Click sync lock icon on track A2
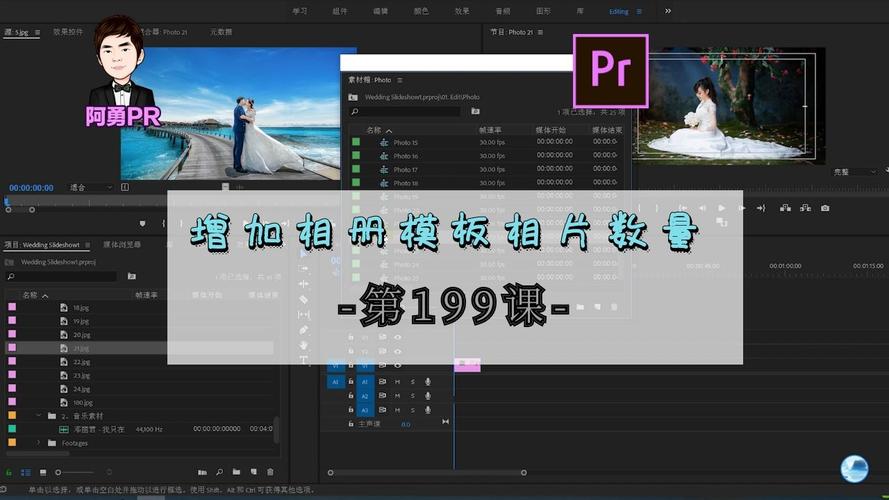The height and width of the screenshot is (500, 889). coord(382,396)
